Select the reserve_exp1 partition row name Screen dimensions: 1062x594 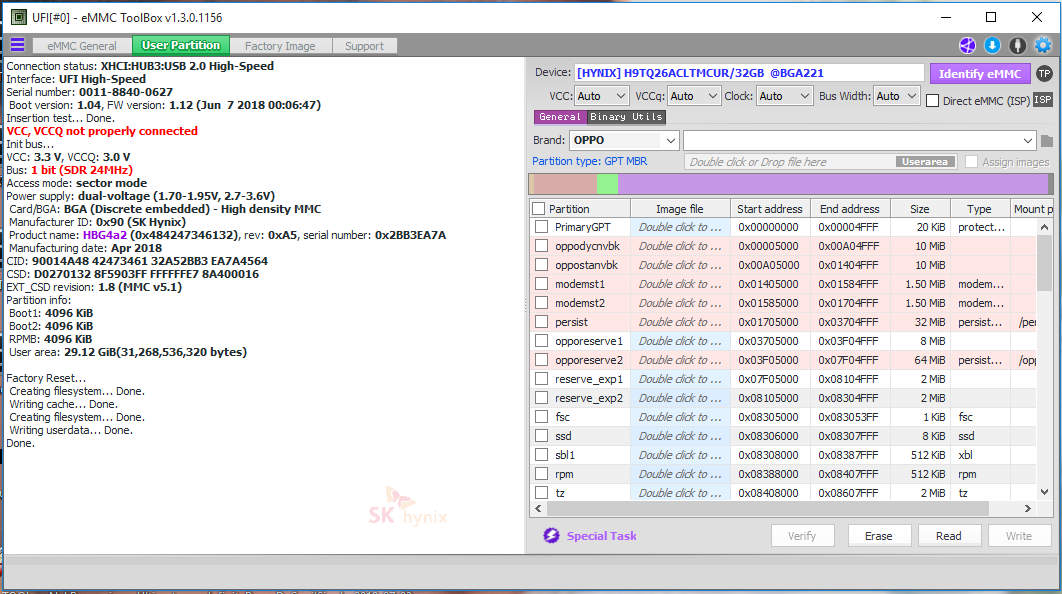589,379
